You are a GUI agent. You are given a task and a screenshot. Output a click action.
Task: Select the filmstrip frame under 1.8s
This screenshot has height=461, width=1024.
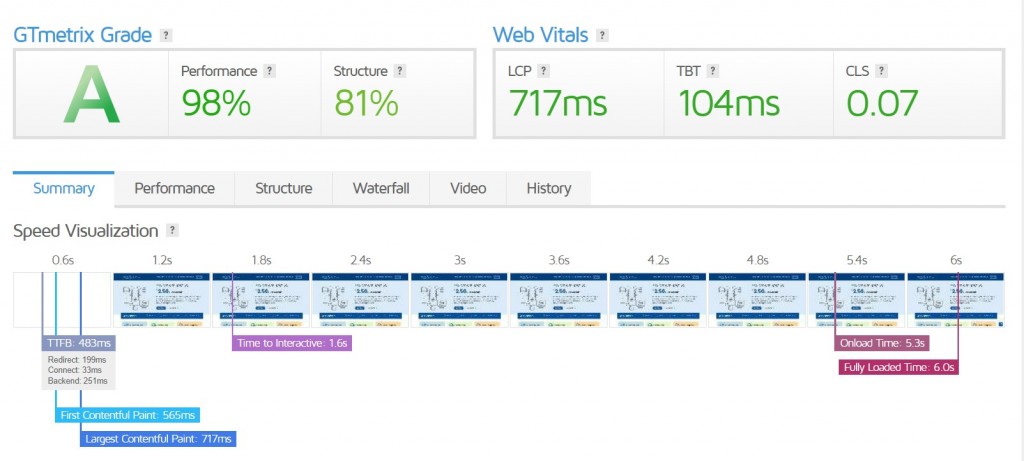pyautogui.click(x=261, y=300)
